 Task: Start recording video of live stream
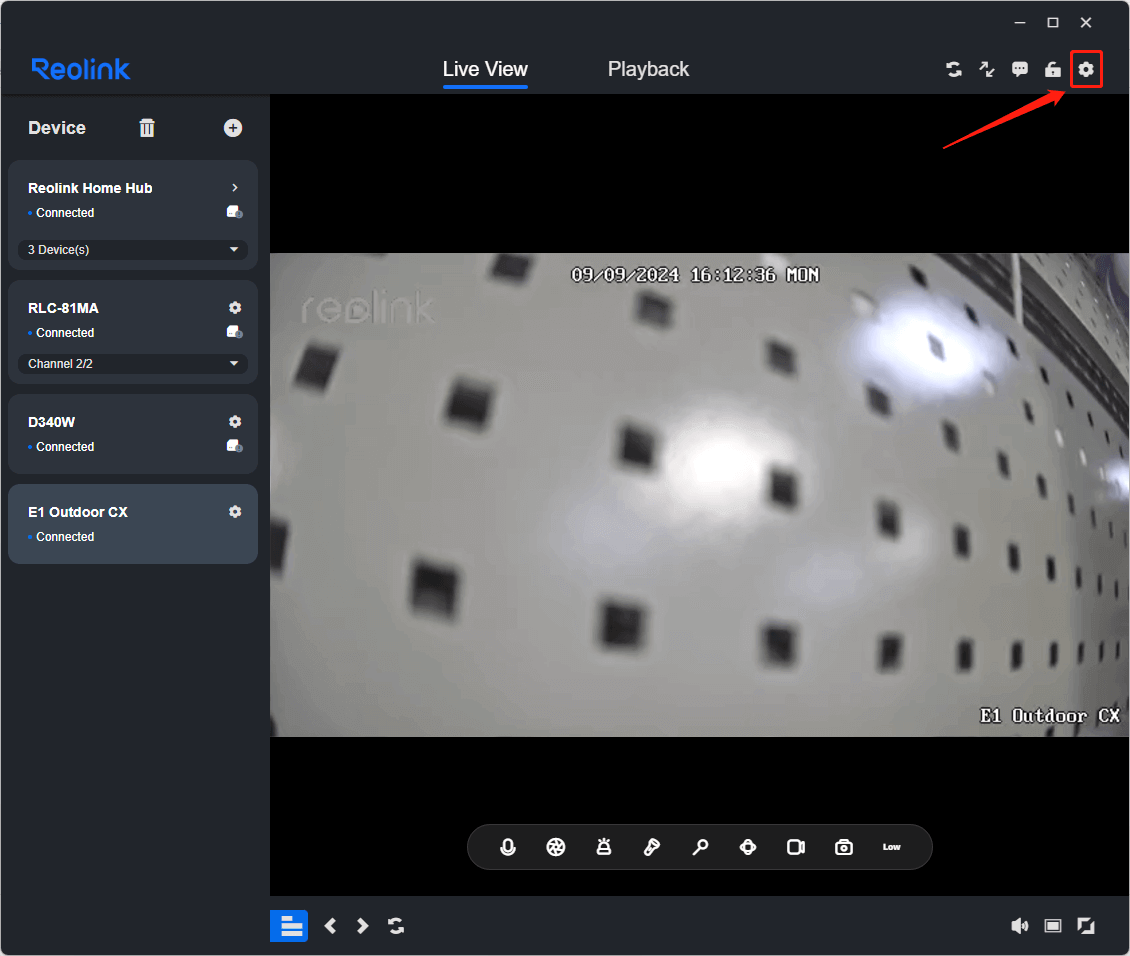[796, 847]
